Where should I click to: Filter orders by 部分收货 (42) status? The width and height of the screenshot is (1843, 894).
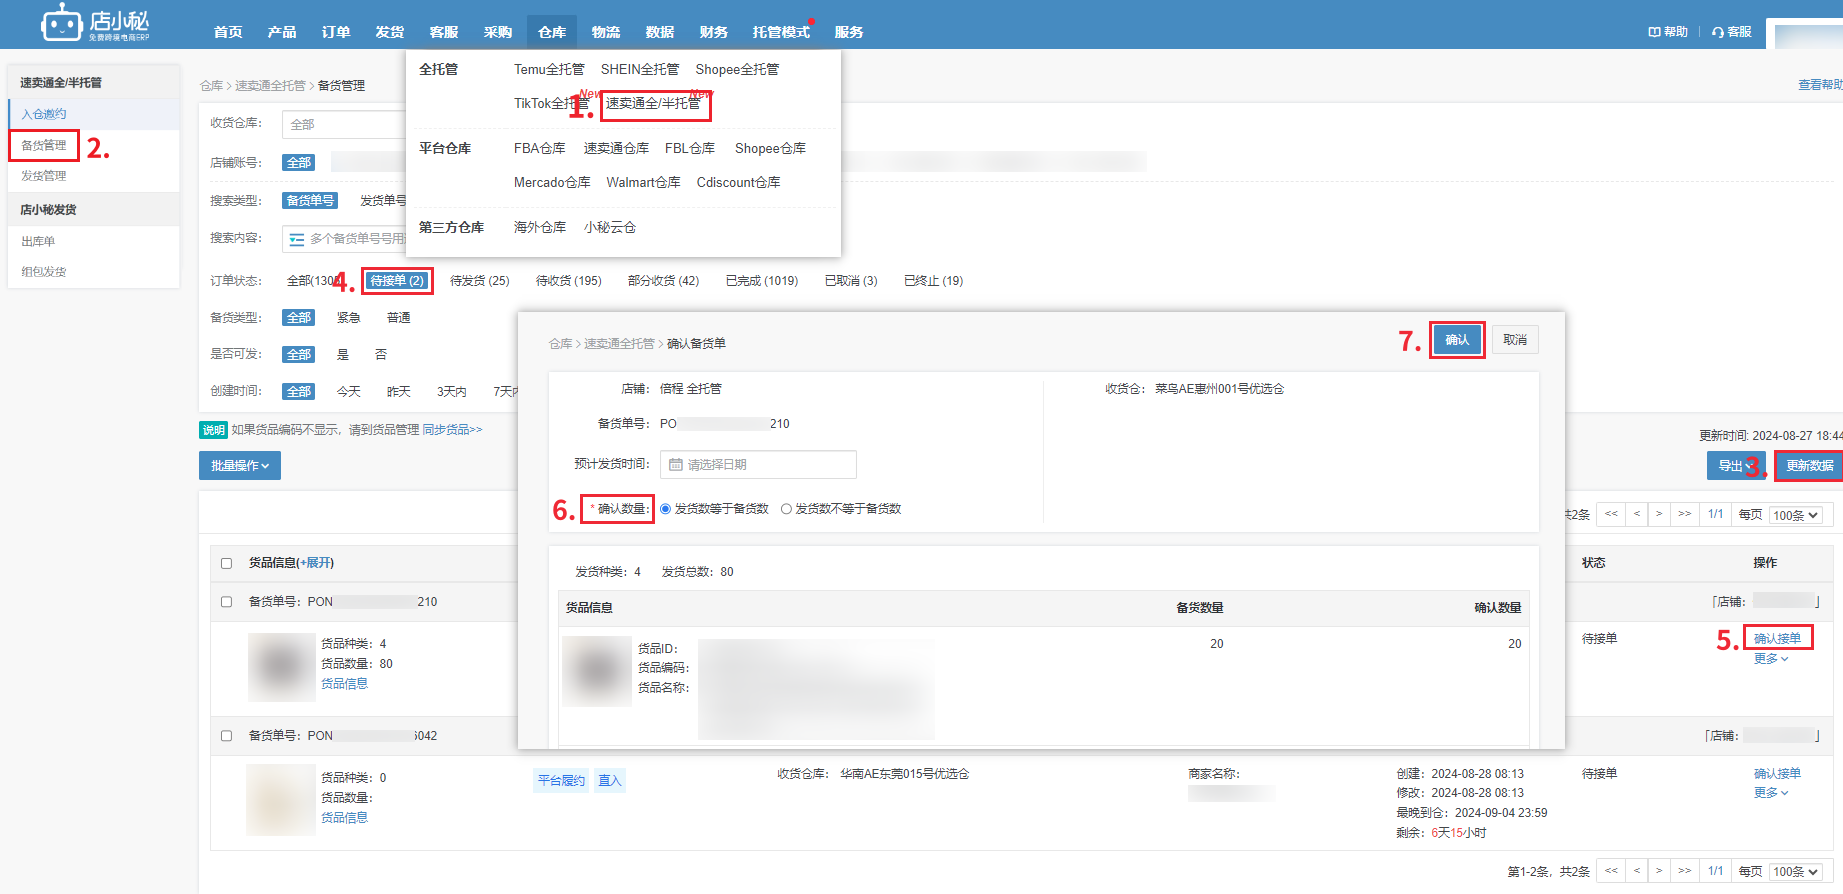[663, 281]
